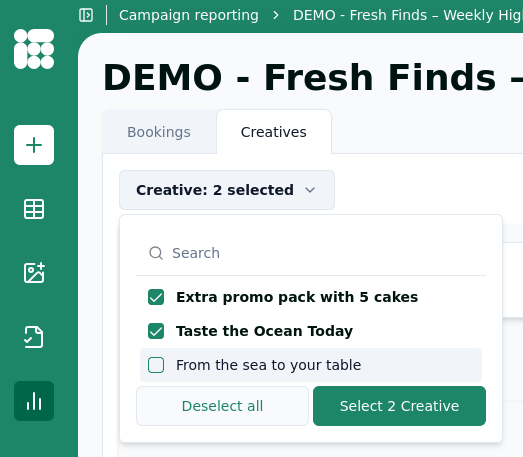The image size is (523, 457).
Task: Select the Creatives tab
Action: coord(274,132)
